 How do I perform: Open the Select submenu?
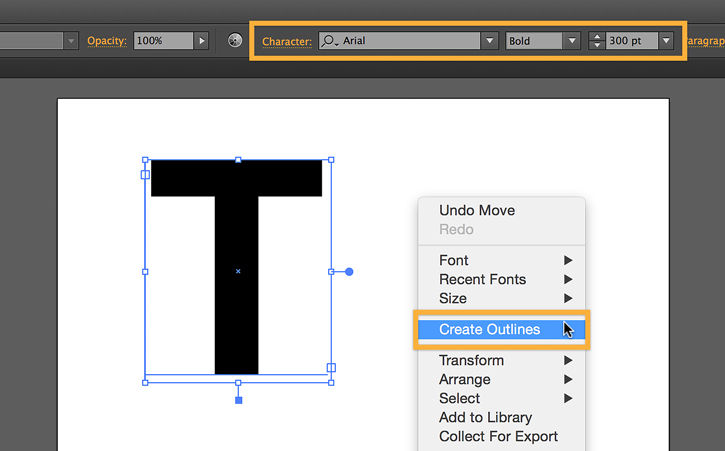[502, 398]
